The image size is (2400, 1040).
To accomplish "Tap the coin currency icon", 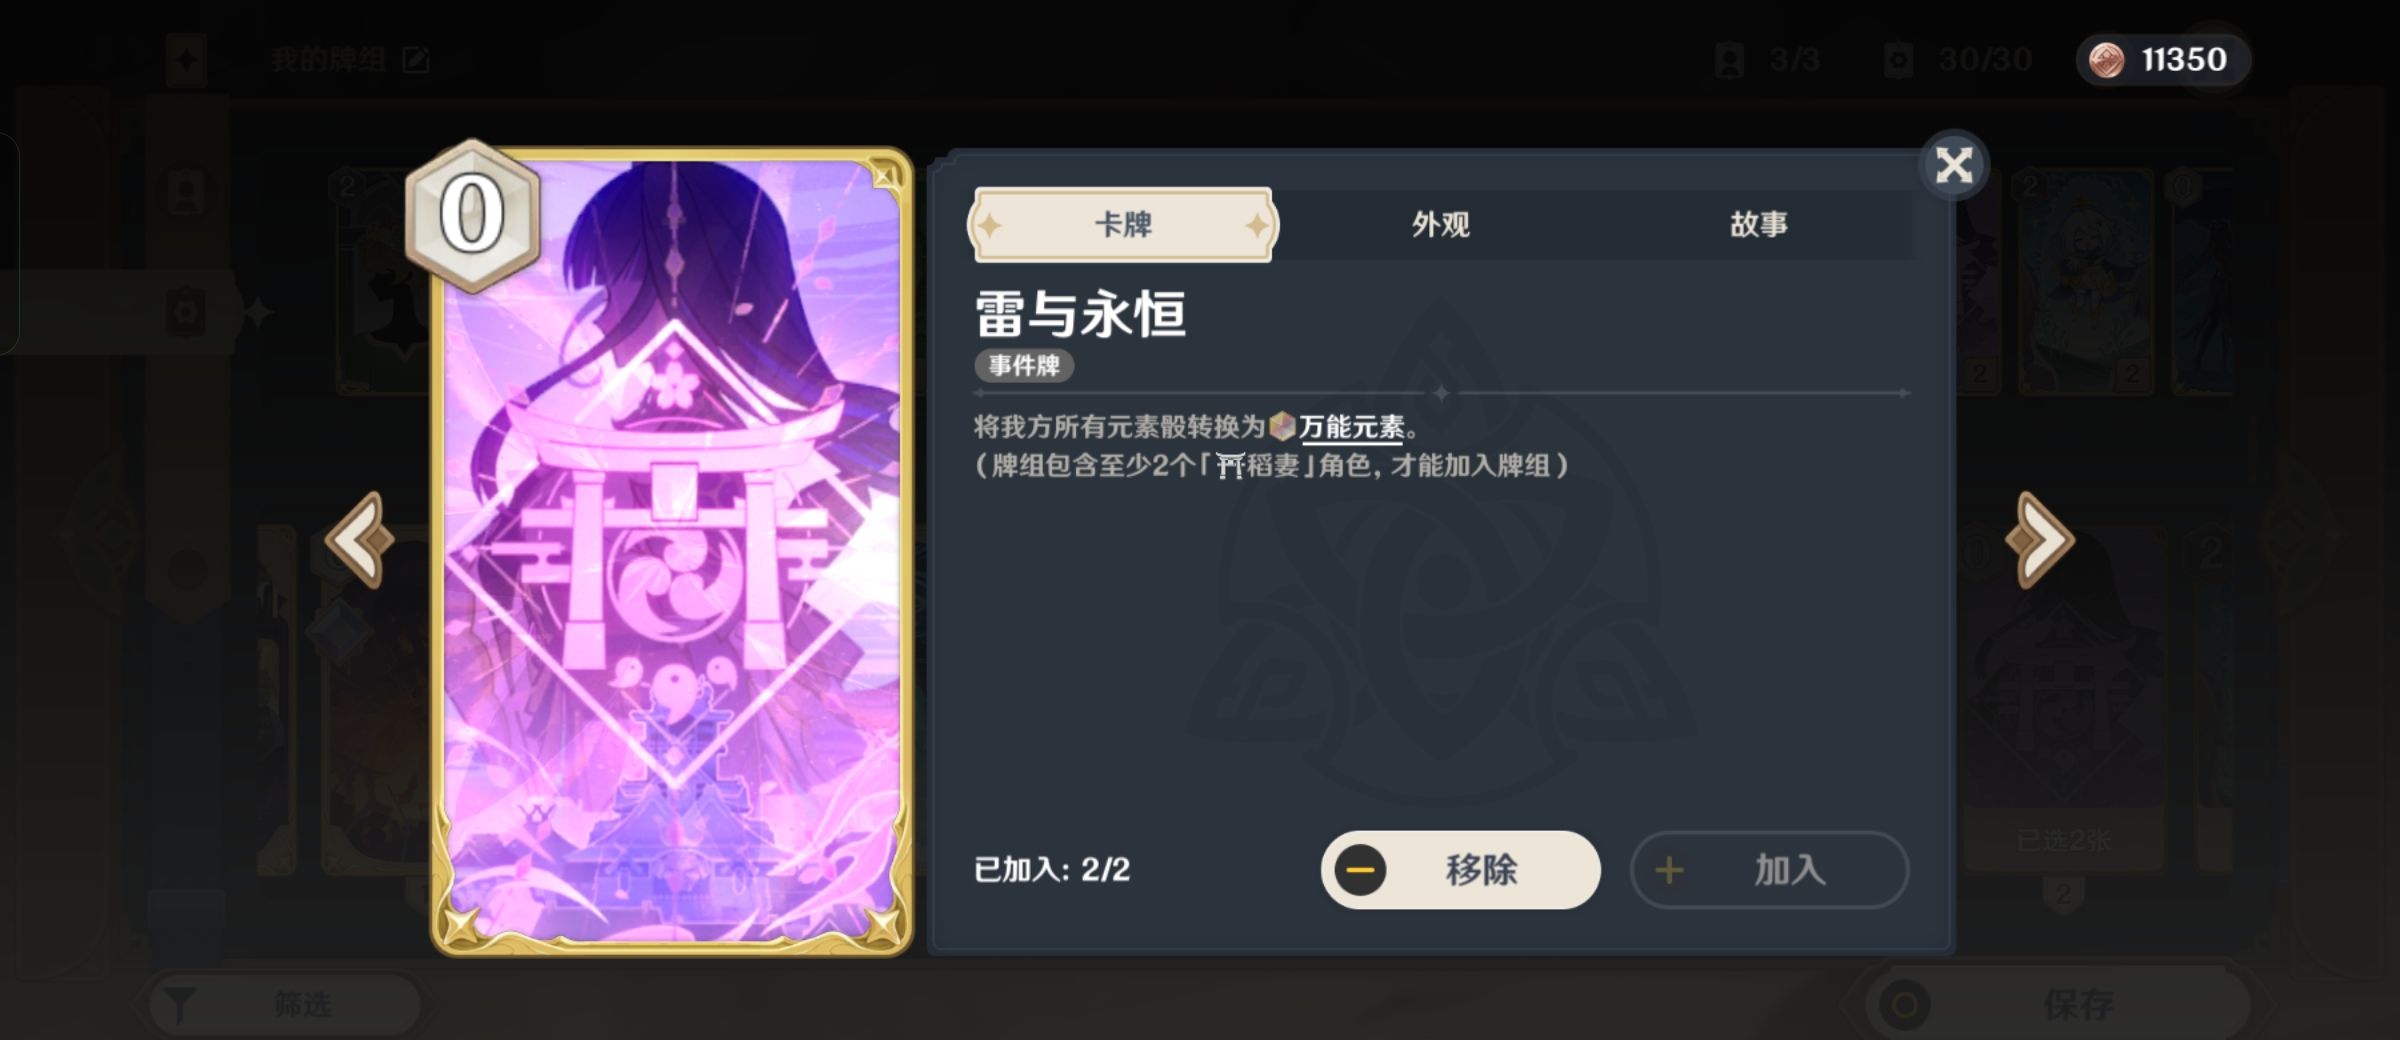I will [2107, 60].
